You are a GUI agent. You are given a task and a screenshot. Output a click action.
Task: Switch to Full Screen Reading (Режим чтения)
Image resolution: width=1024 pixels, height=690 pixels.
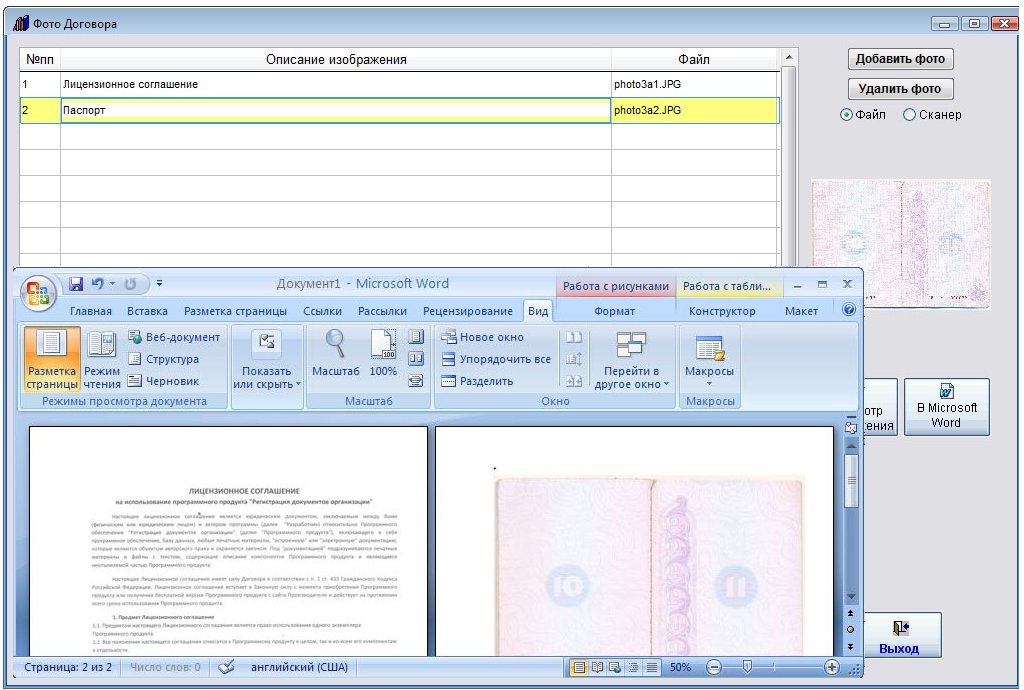tap(102, 360)
